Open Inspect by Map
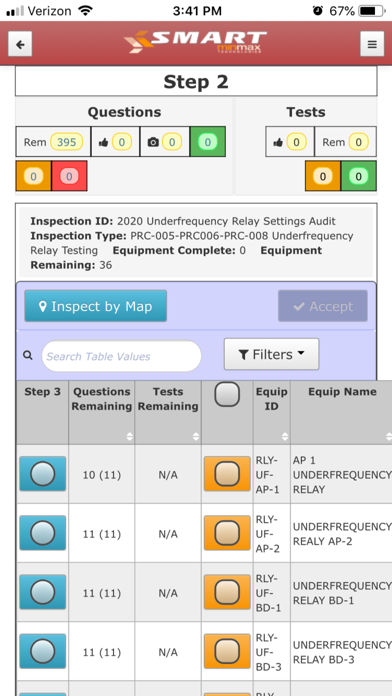 pos(96,306)
